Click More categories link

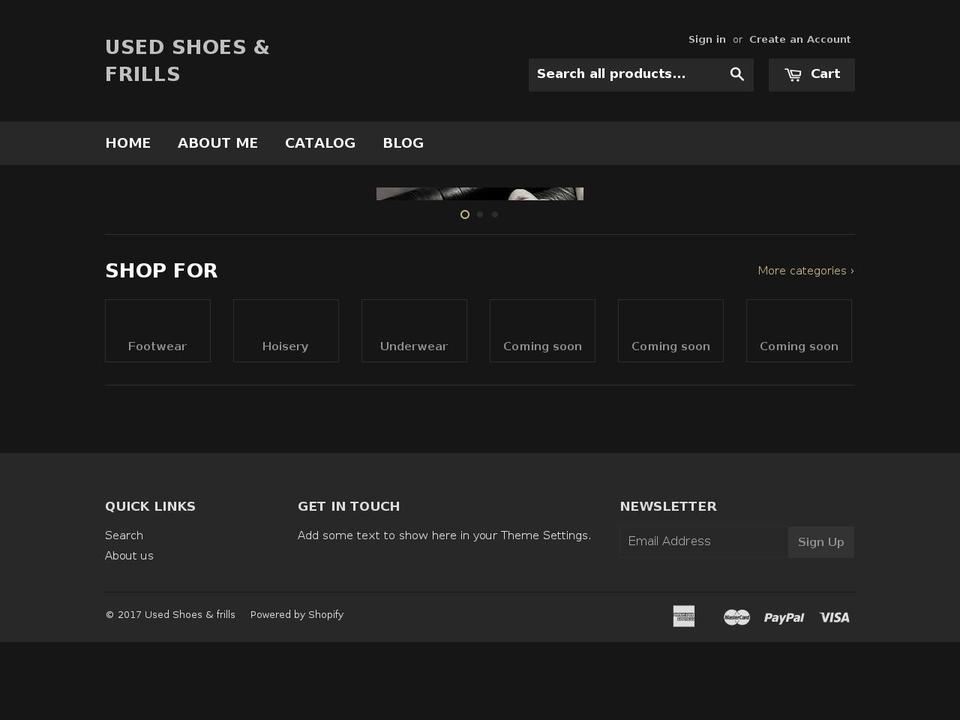coord(806,271)
